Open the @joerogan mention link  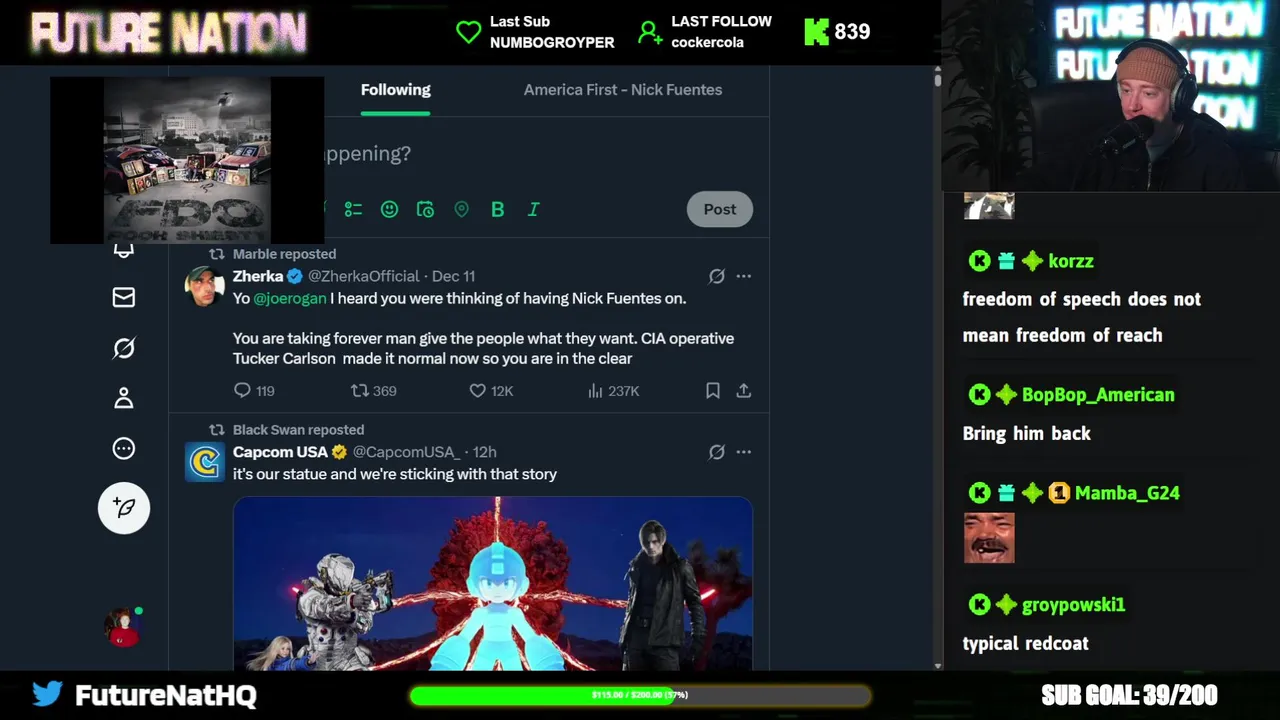pos(290,298)
